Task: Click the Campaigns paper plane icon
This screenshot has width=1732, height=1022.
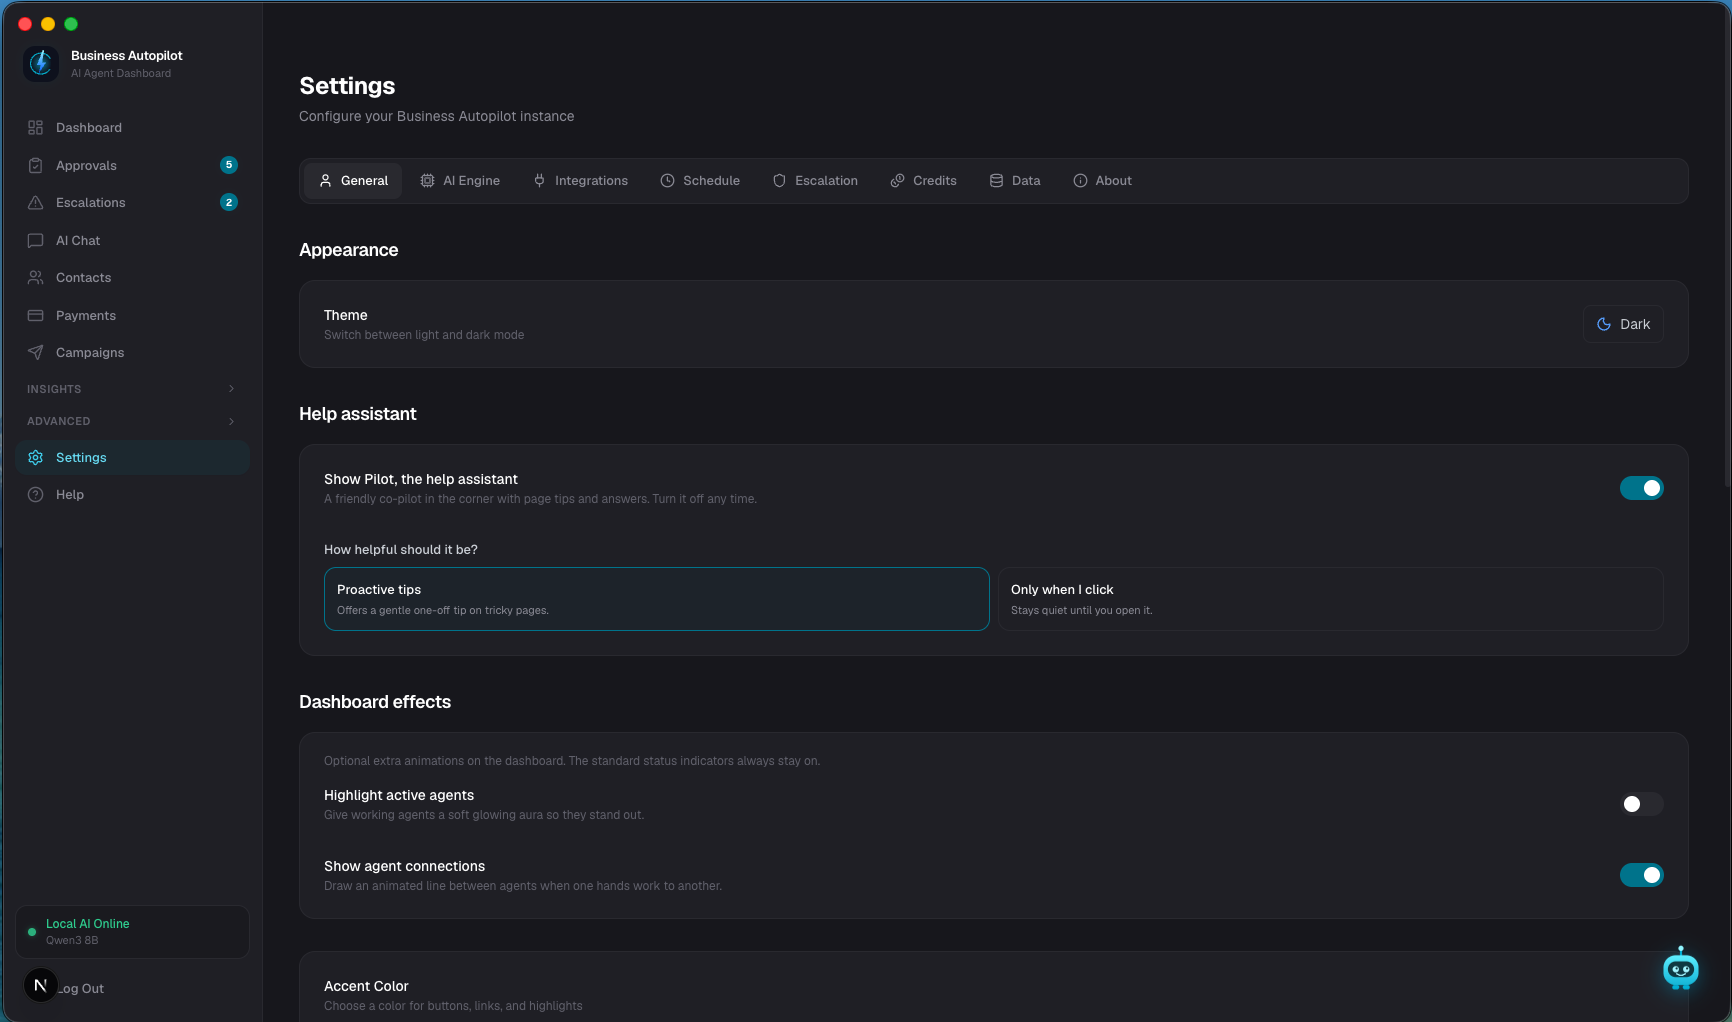Action: 36,353
